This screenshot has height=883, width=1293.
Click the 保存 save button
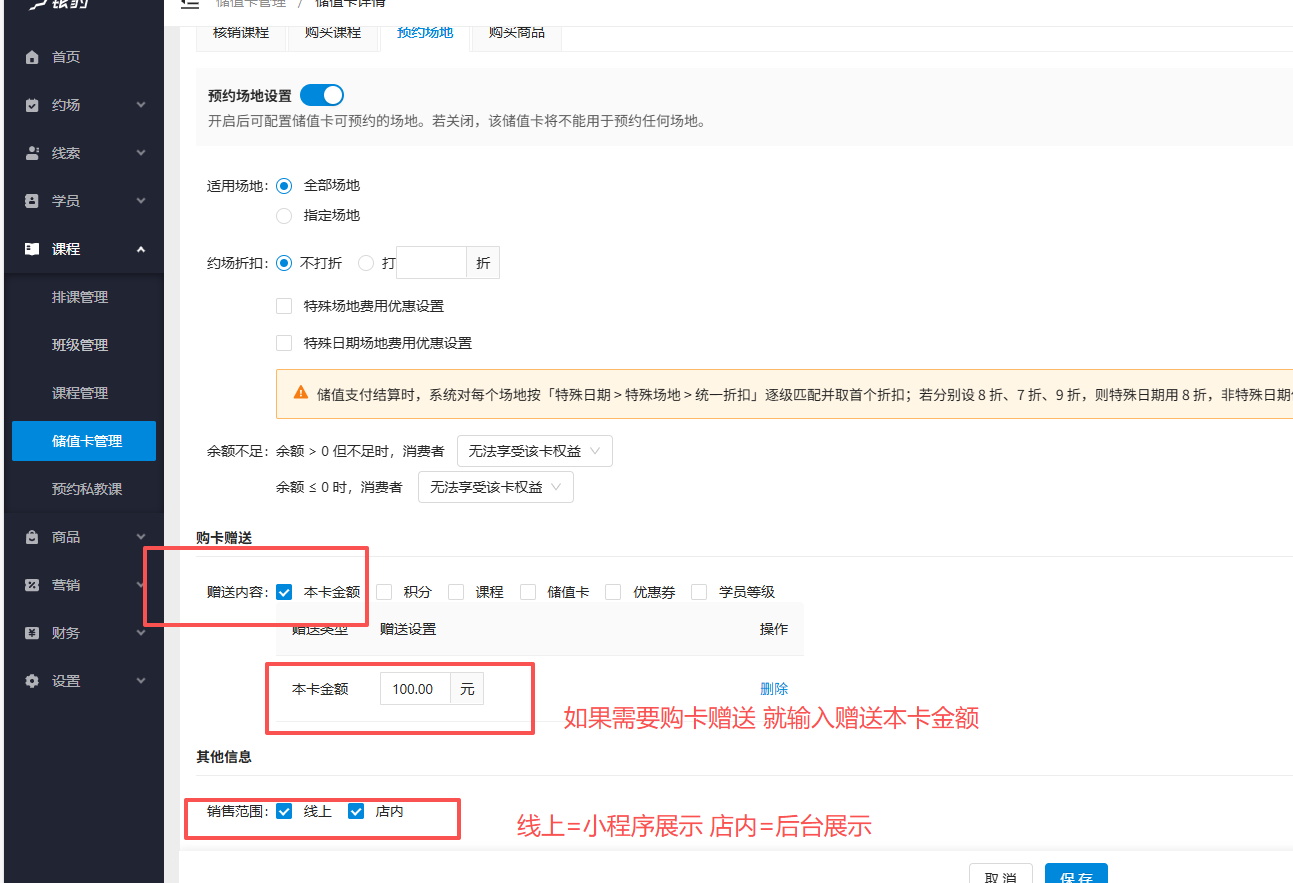[1076, 876]
